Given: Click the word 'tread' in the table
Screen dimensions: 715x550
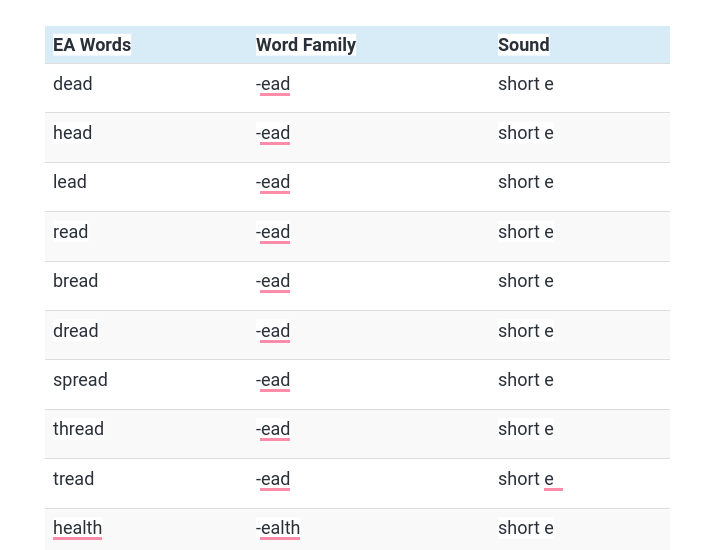Looking at the screenshot, I should tap(73, 479).
